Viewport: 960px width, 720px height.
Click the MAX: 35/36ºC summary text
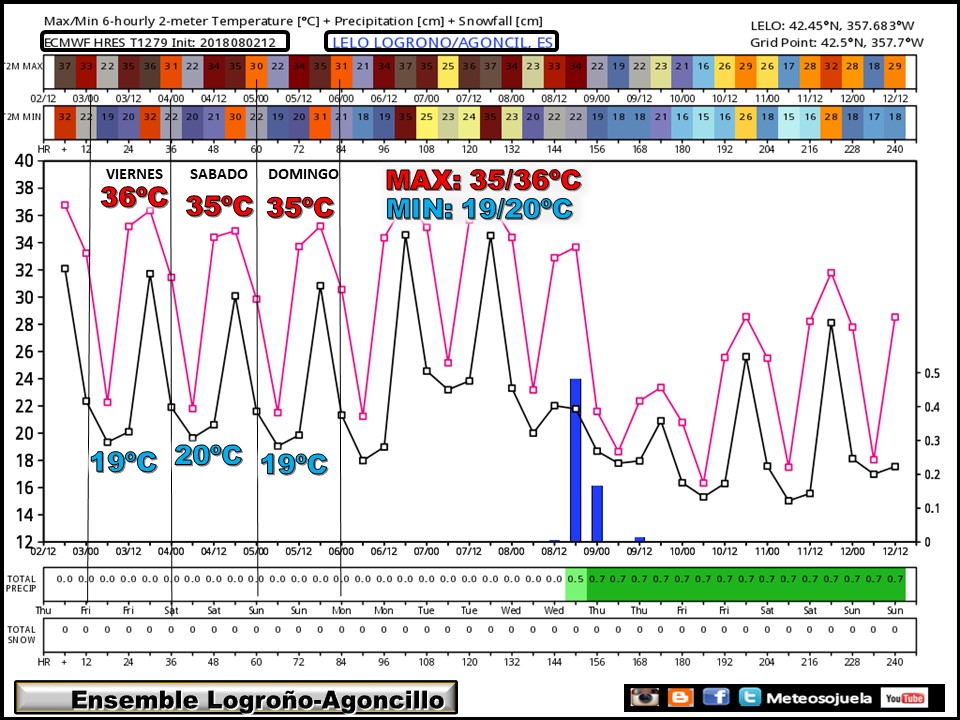[483, 180]
